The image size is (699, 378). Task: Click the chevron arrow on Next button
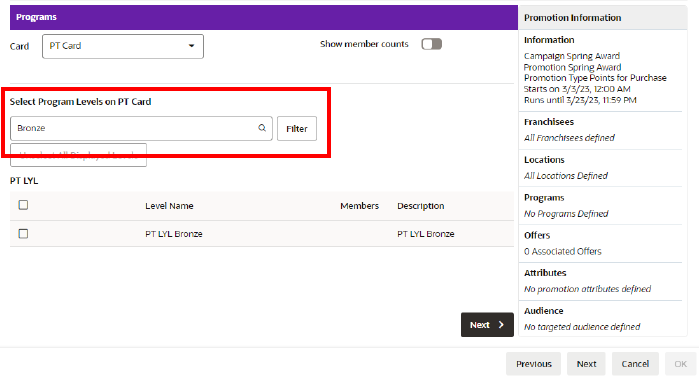pyautogui.click(x=501, y=325)
